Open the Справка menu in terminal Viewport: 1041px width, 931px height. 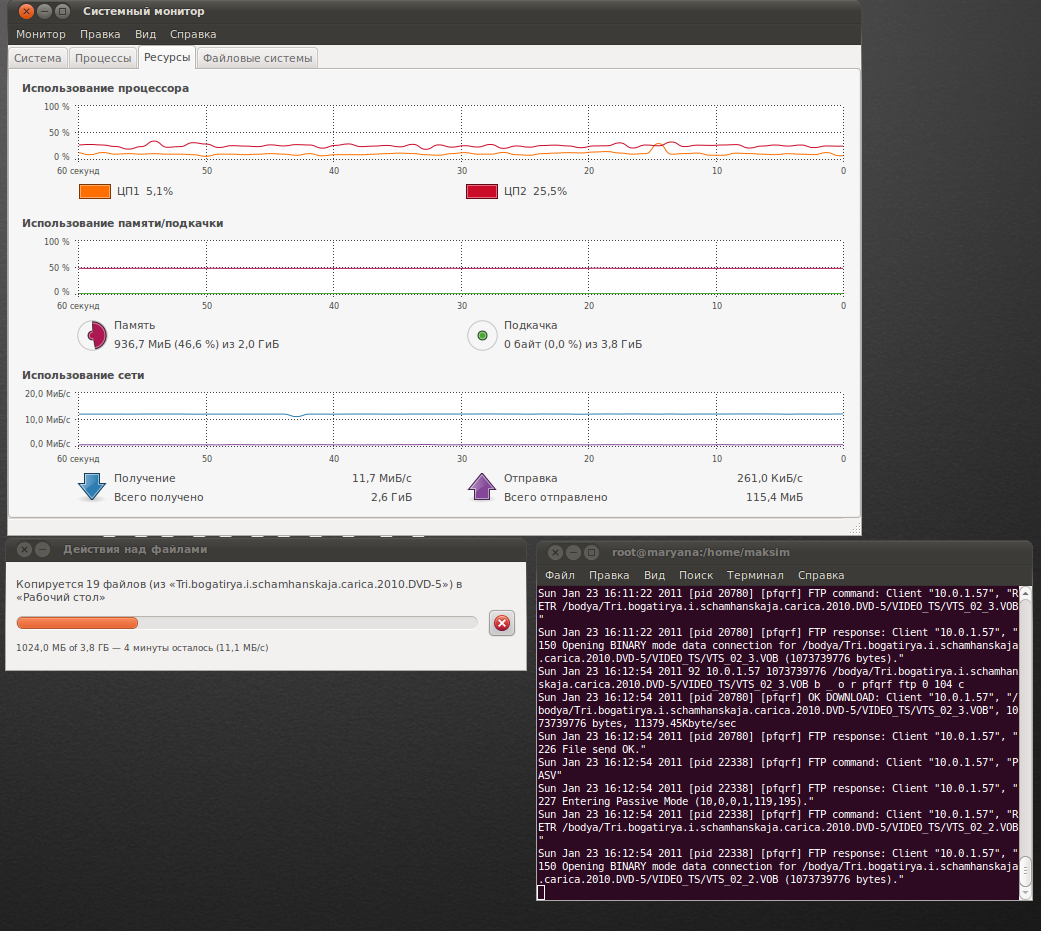821,575
